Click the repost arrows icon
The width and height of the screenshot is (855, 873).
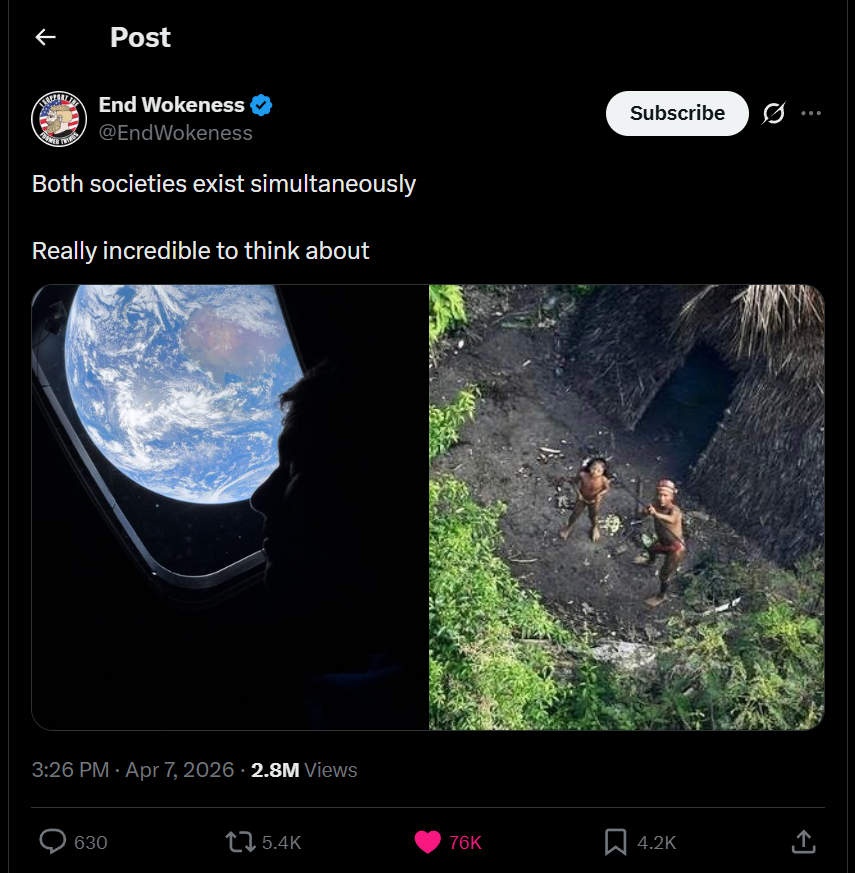coord(240,842)
